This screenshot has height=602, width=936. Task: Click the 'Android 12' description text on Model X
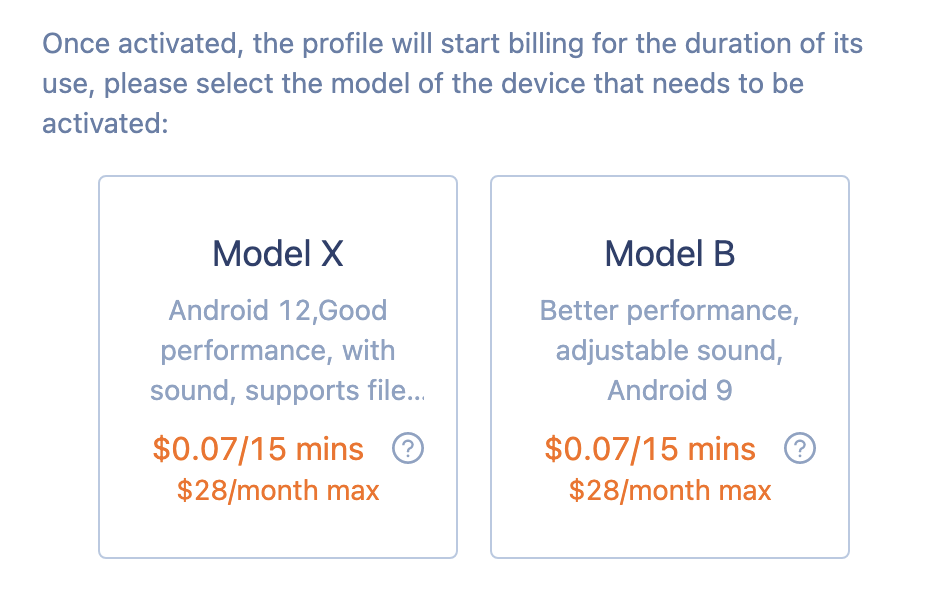[x=277, y=310]
